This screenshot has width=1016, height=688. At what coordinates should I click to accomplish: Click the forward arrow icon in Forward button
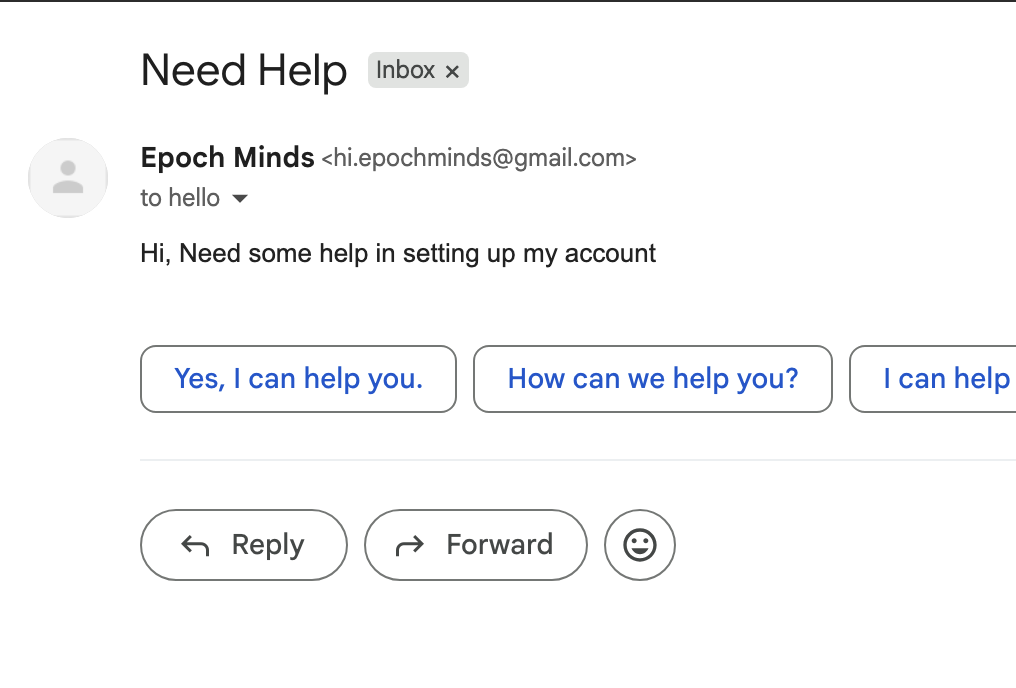coord(410,545)
